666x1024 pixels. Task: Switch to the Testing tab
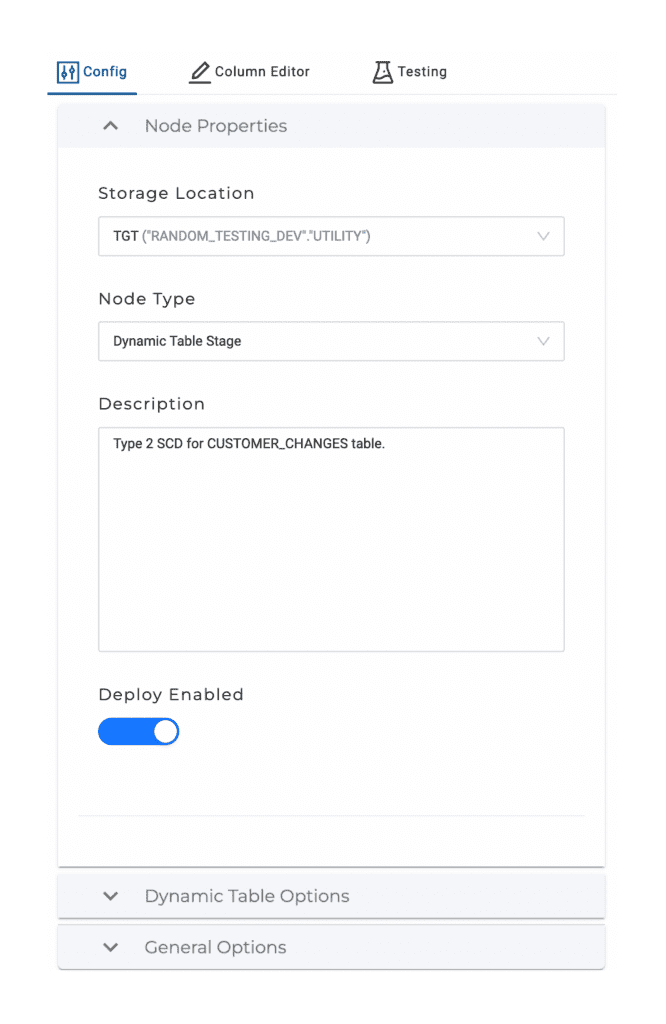[x=409, y=72]
